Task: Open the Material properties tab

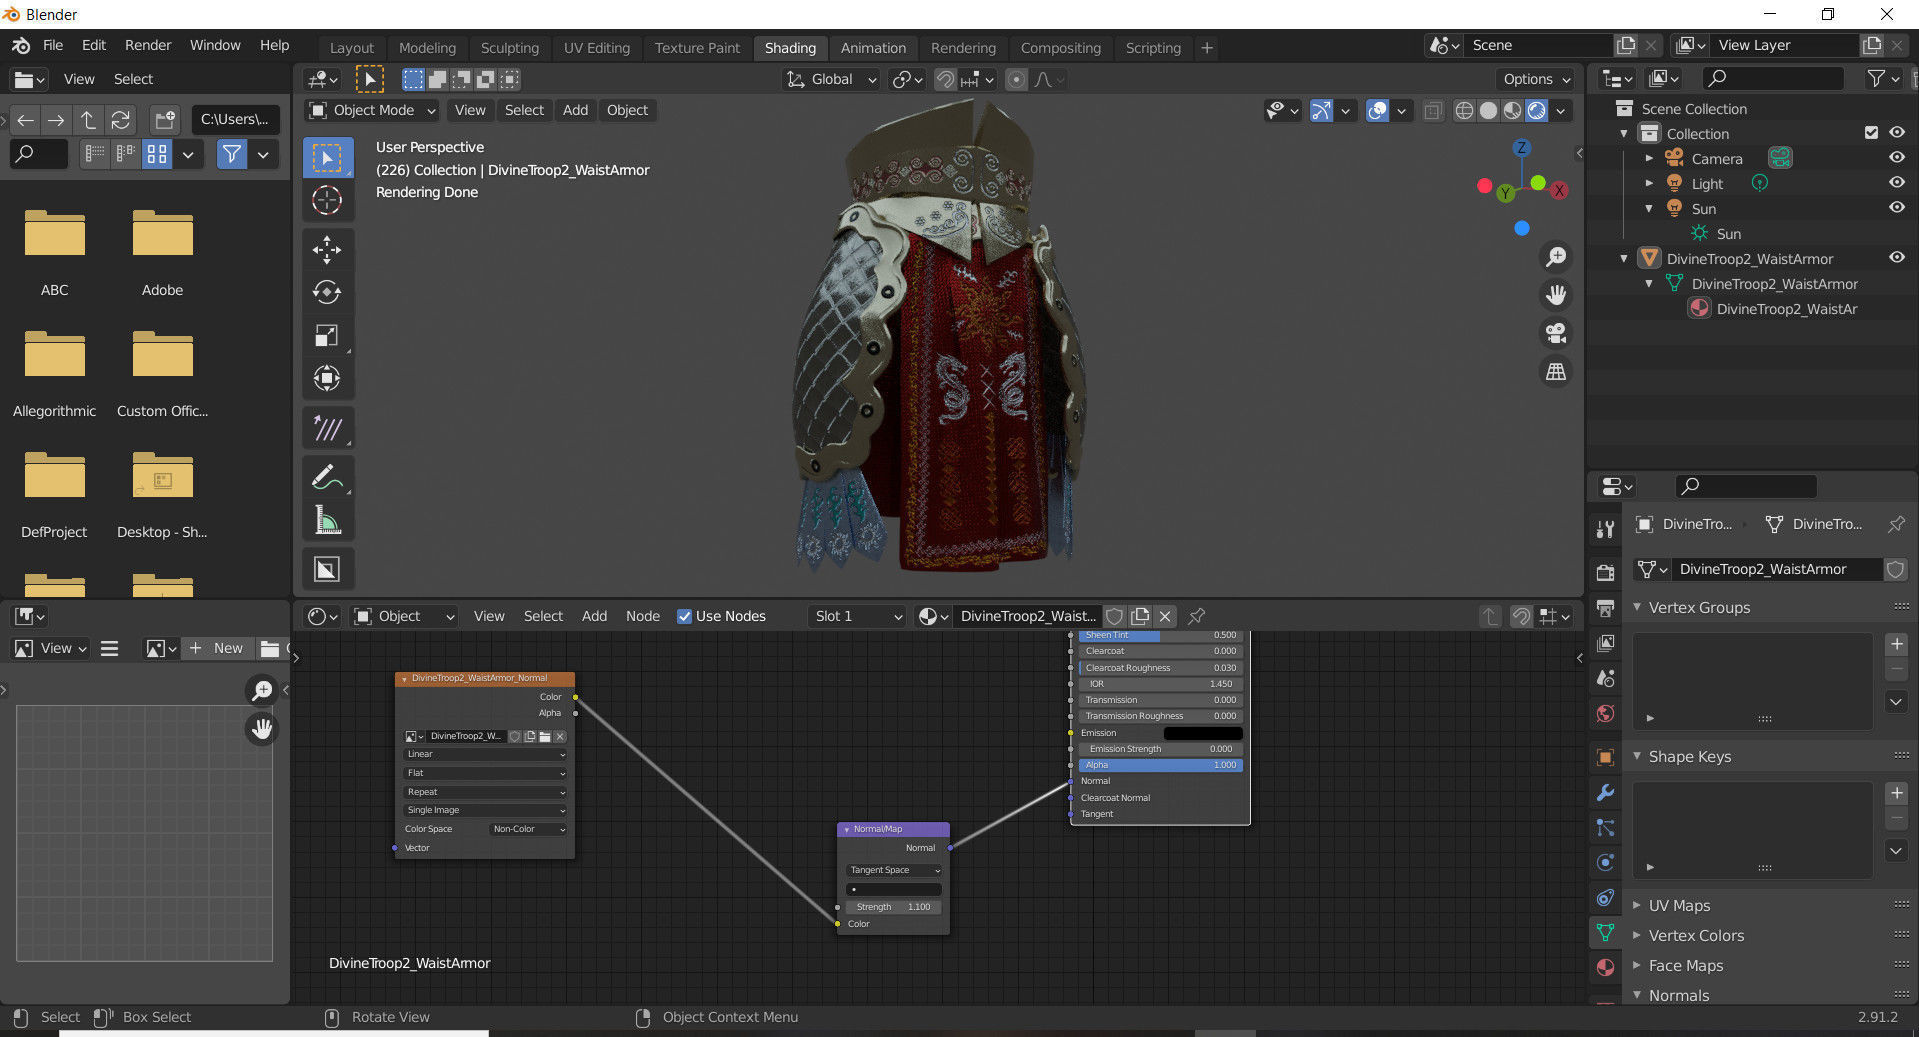Action: pos(1605,967)
